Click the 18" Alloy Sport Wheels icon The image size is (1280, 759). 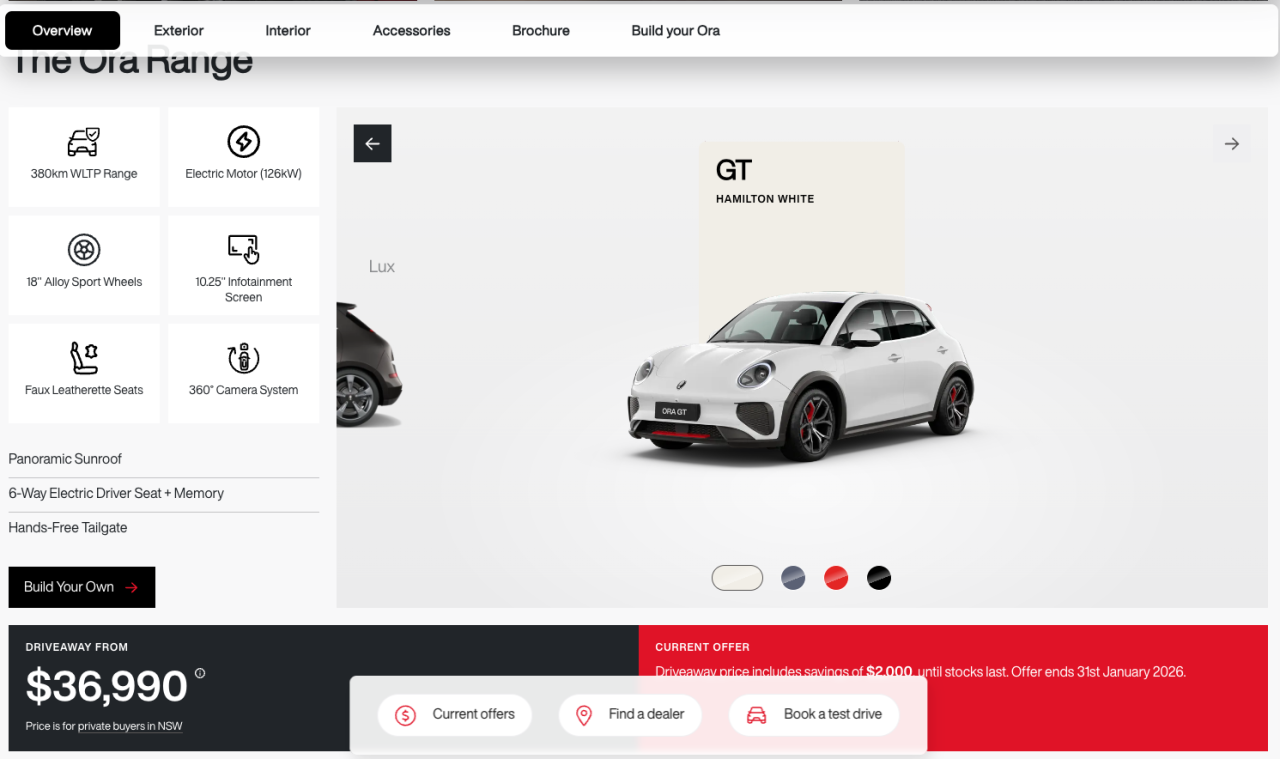point(83,250)
